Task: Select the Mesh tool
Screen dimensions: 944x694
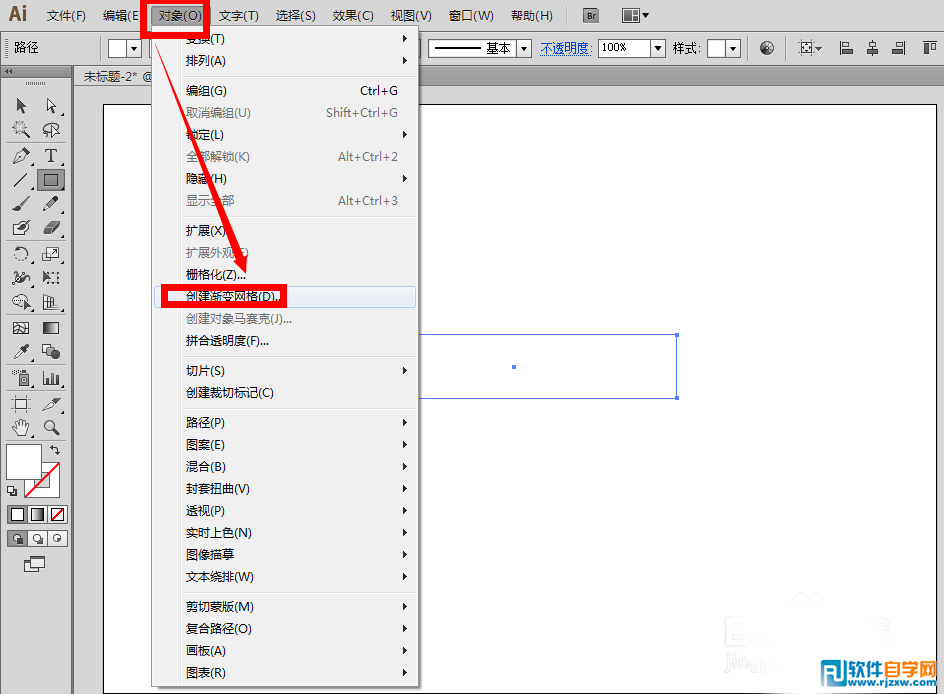Action: [x=21, y=328]
